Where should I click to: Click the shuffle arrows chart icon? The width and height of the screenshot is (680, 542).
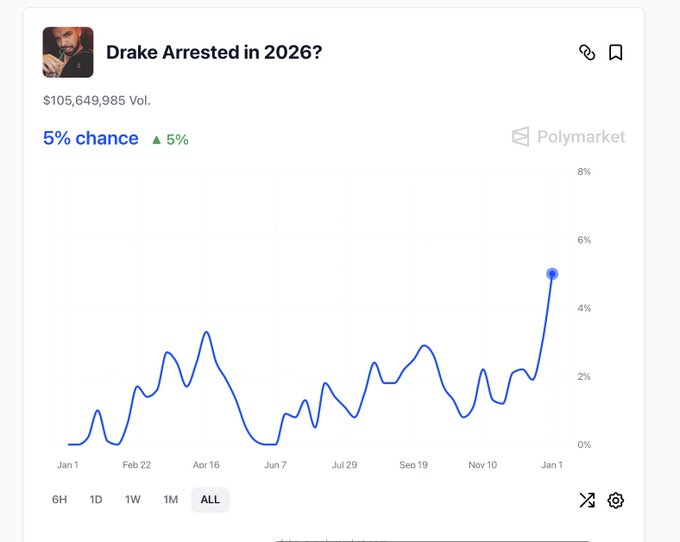click(587, 500)
